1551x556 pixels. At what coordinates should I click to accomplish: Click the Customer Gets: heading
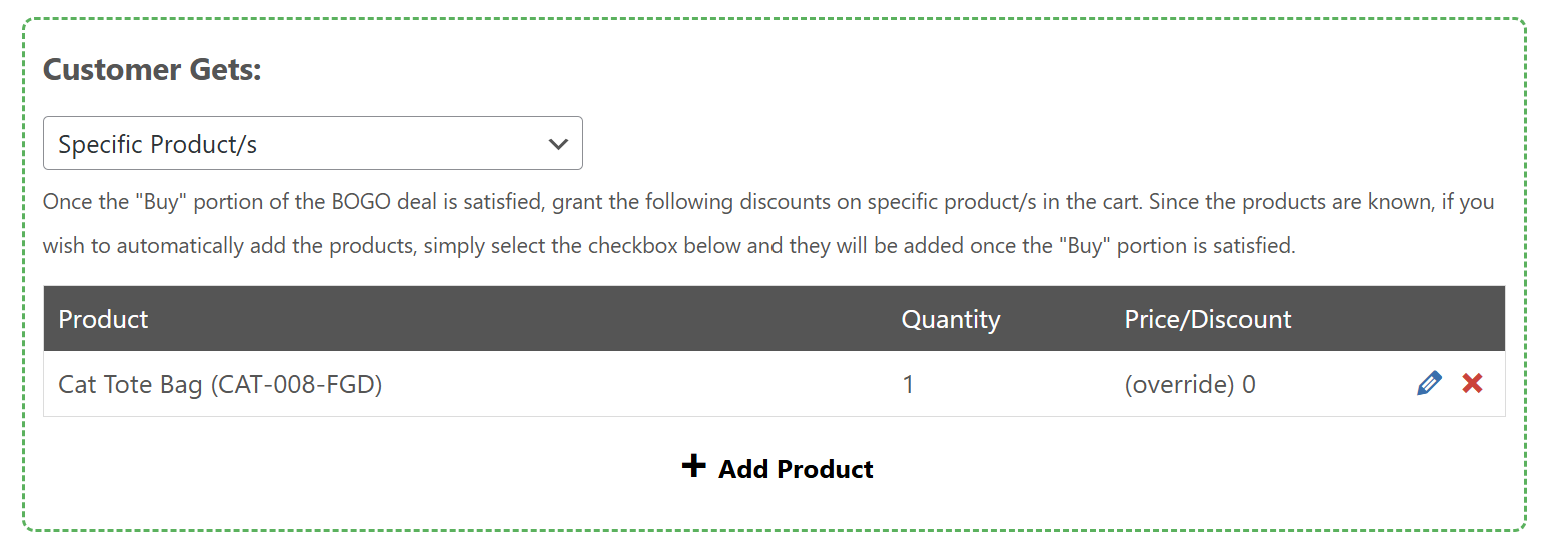pos(152,70)
